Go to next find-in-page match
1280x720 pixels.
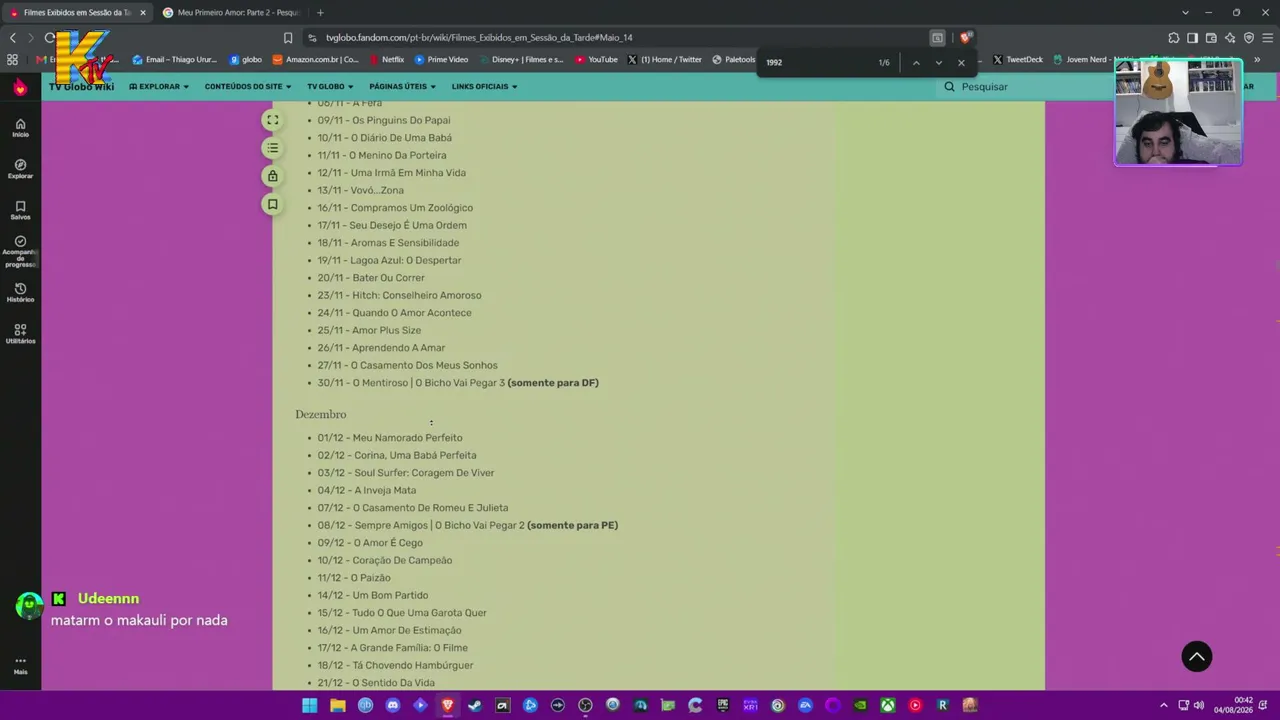click(x=938, y=62)
